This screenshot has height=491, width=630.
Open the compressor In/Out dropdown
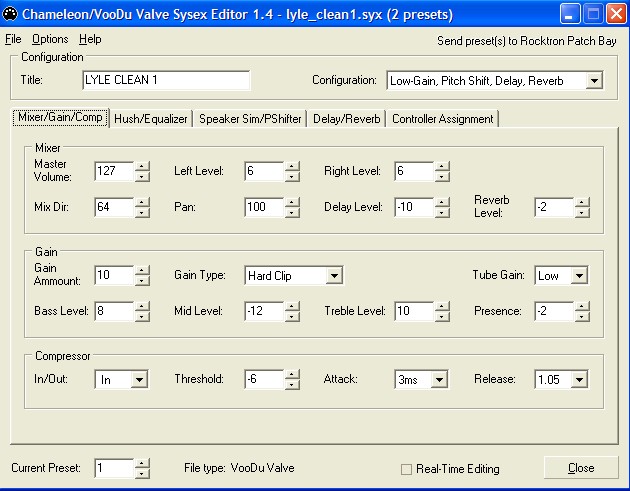click(139, 379)
